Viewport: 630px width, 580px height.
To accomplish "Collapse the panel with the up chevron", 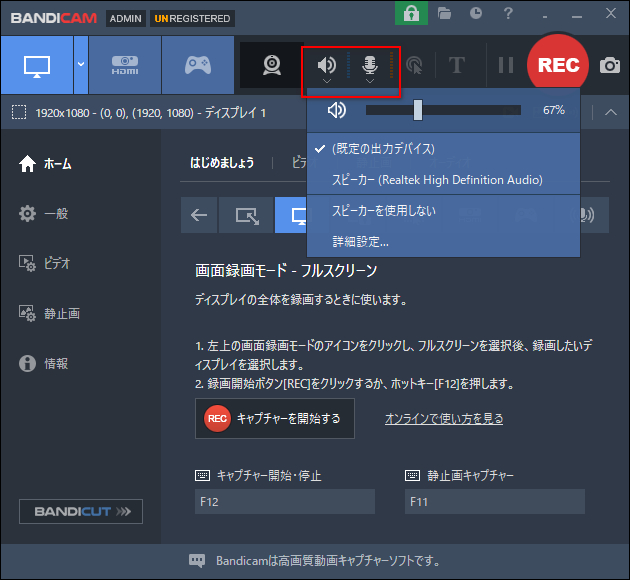I will click(611, 112).
